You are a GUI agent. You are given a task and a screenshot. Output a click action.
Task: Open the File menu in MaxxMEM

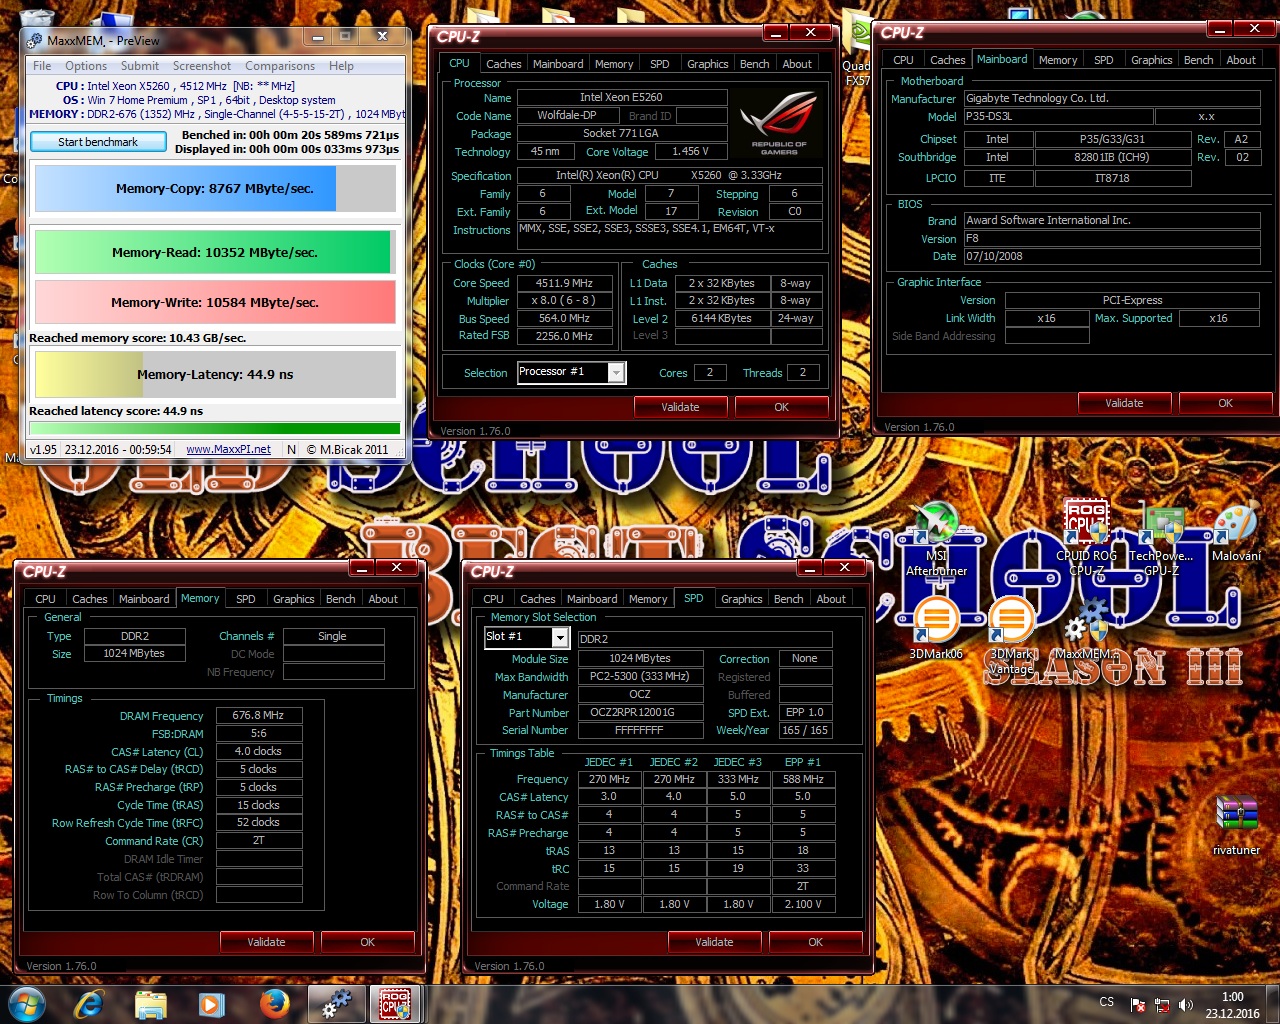point(42,66)
